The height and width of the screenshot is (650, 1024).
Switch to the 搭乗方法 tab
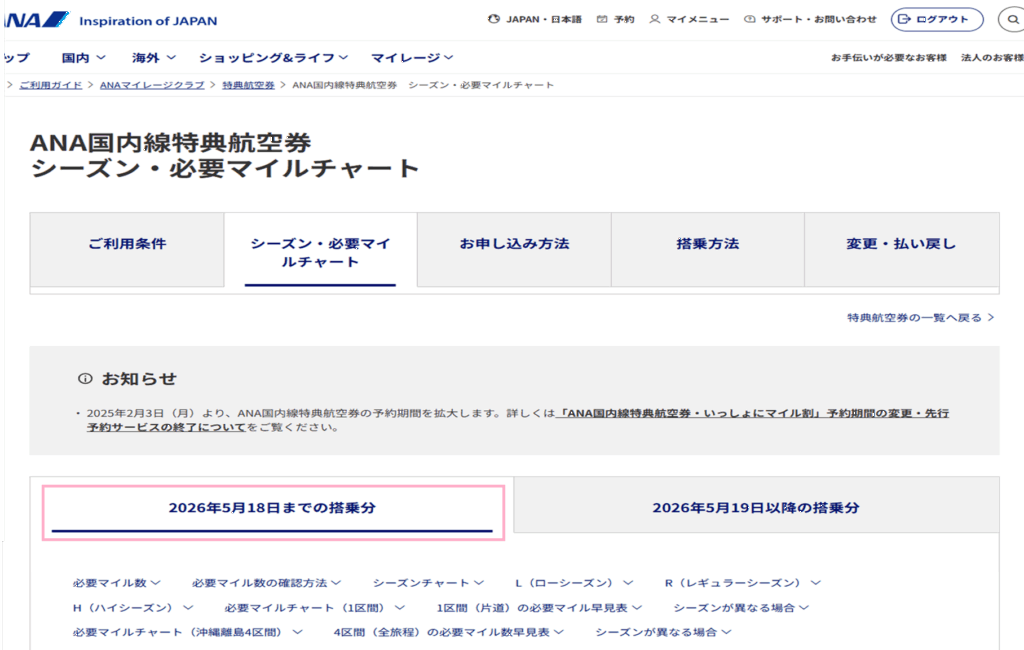click(707, 250)
